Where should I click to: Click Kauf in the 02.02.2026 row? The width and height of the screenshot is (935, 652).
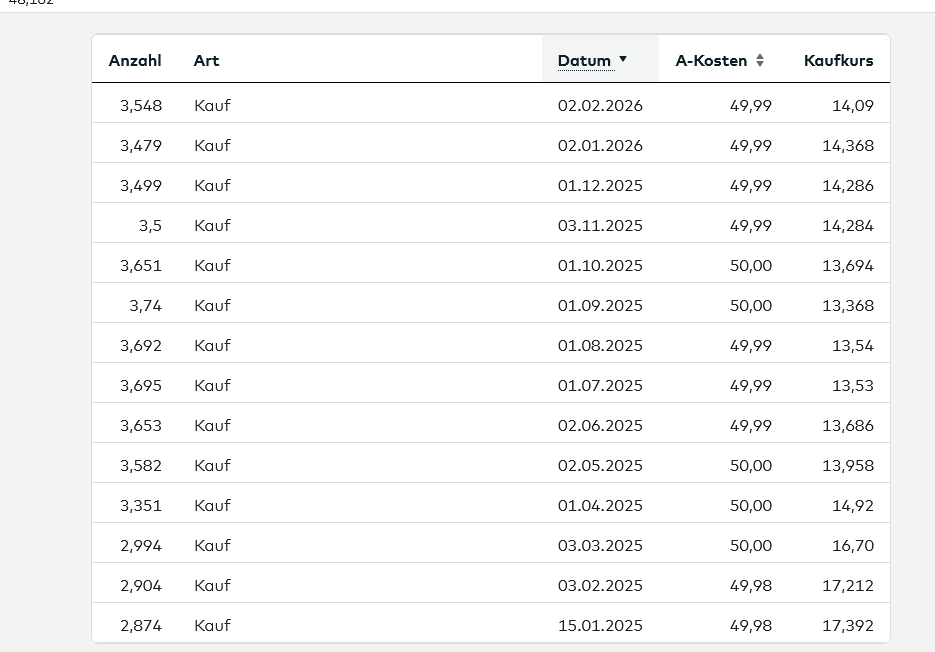point(212,106)
